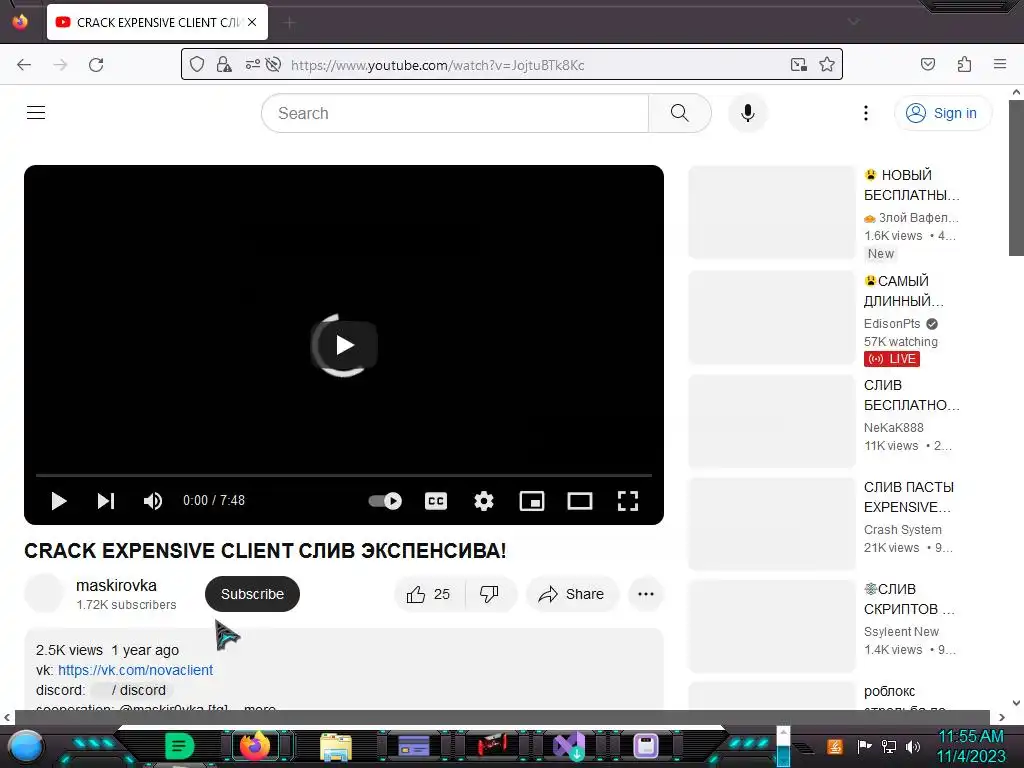Open suggested video СЛИВ ПАСТЫ EXPENSIVE…
Viewport: 1024px width, 768px height.
(x=908, y=497)
